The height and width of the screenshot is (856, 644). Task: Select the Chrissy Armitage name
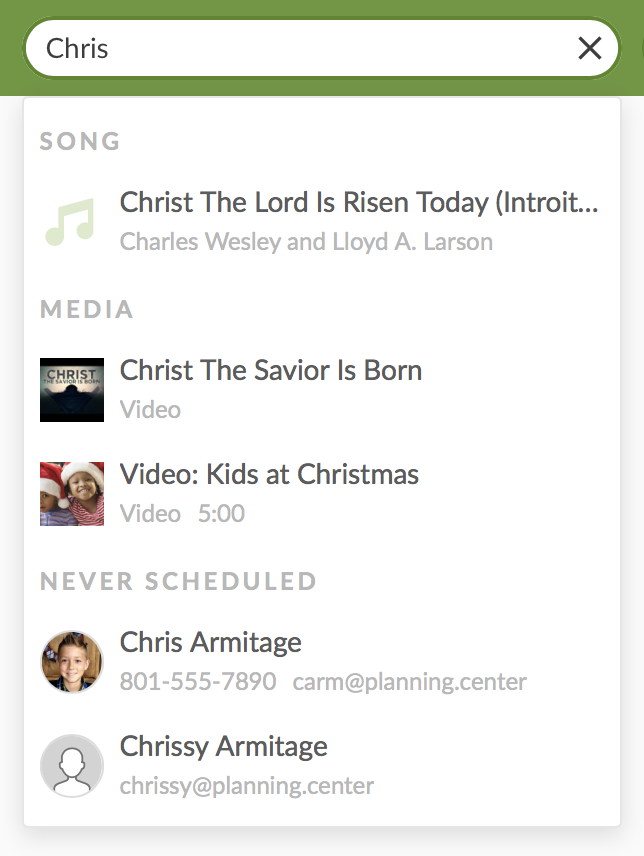(x=224, y=746)
